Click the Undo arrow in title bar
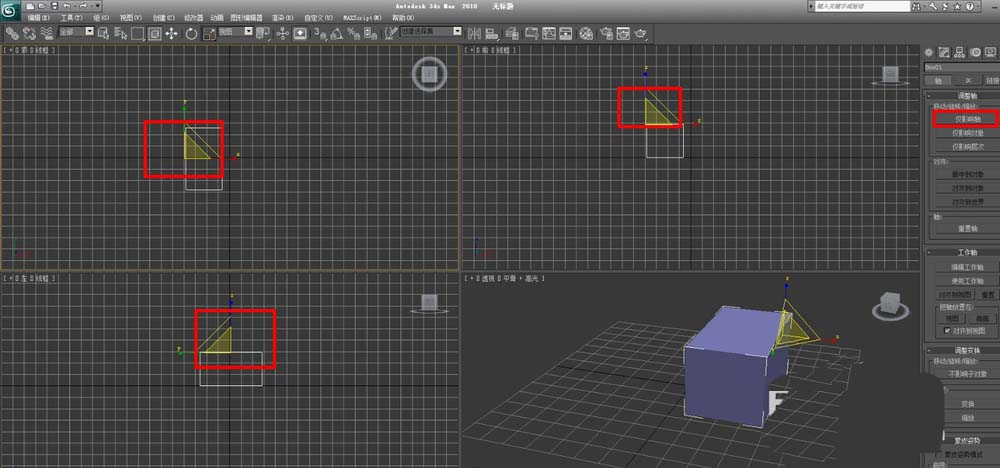Viewport: 1000px width, 468px height. pyautogui.click(x=66, y=6)
